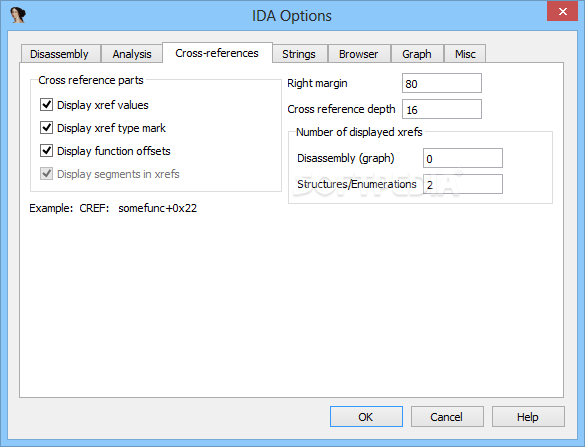This screenshot has width=585, height=447.
Task: Switch to the Graph tab
Action: [417, 54]
